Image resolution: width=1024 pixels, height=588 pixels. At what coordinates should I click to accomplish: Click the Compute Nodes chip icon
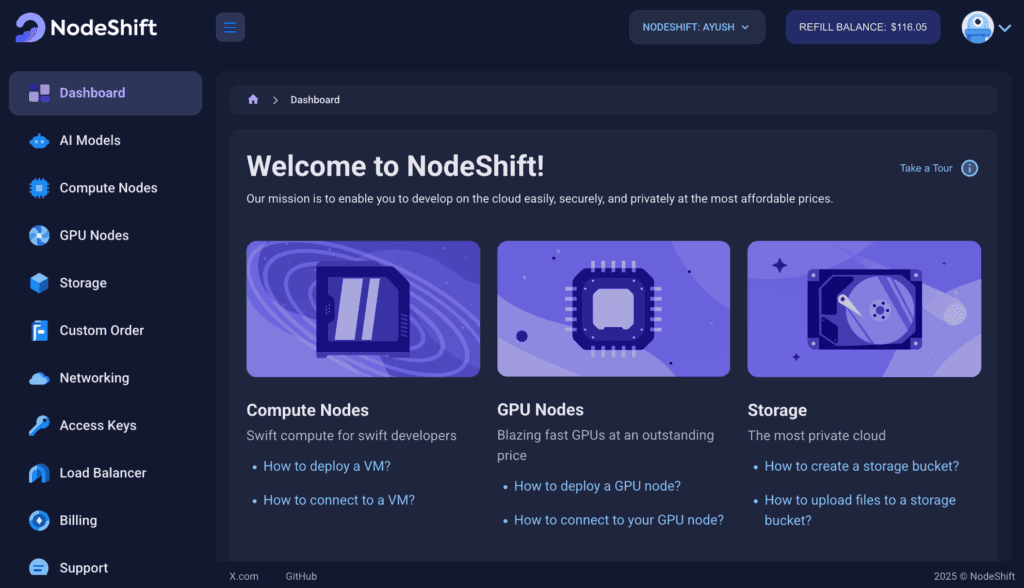coord(39,188)
